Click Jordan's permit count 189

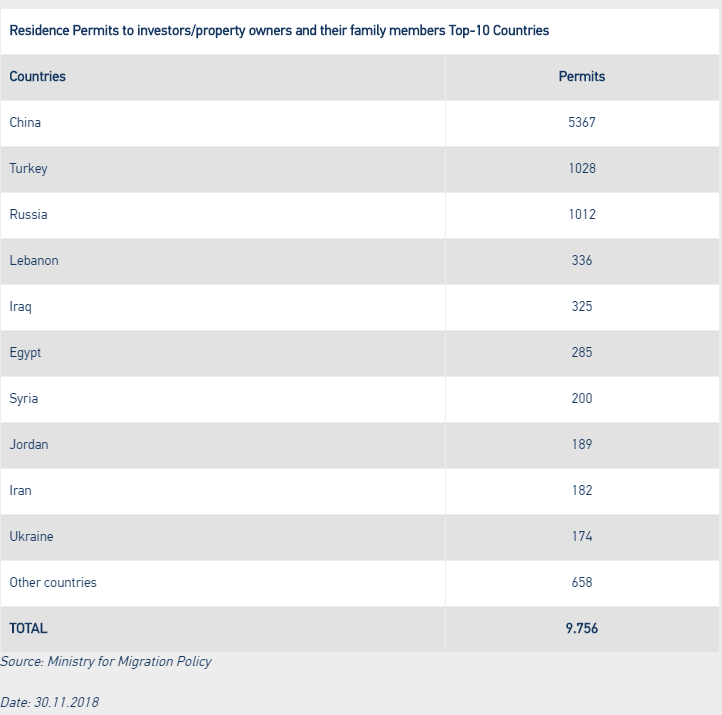point(581,444)
